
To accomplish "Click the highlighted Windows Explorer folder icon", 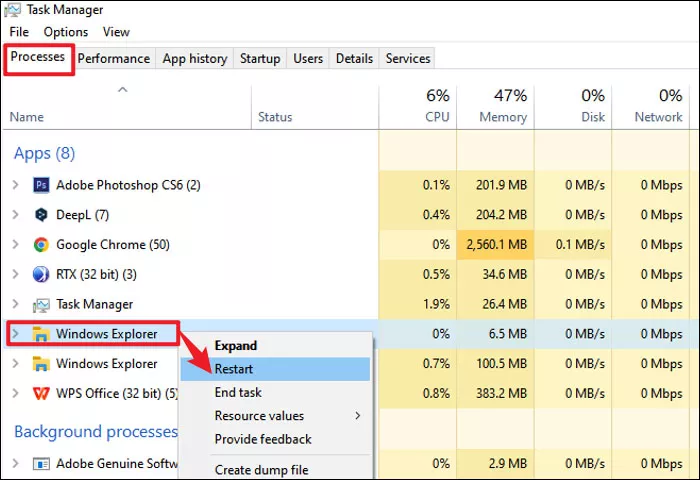I will tap(41, 334).
